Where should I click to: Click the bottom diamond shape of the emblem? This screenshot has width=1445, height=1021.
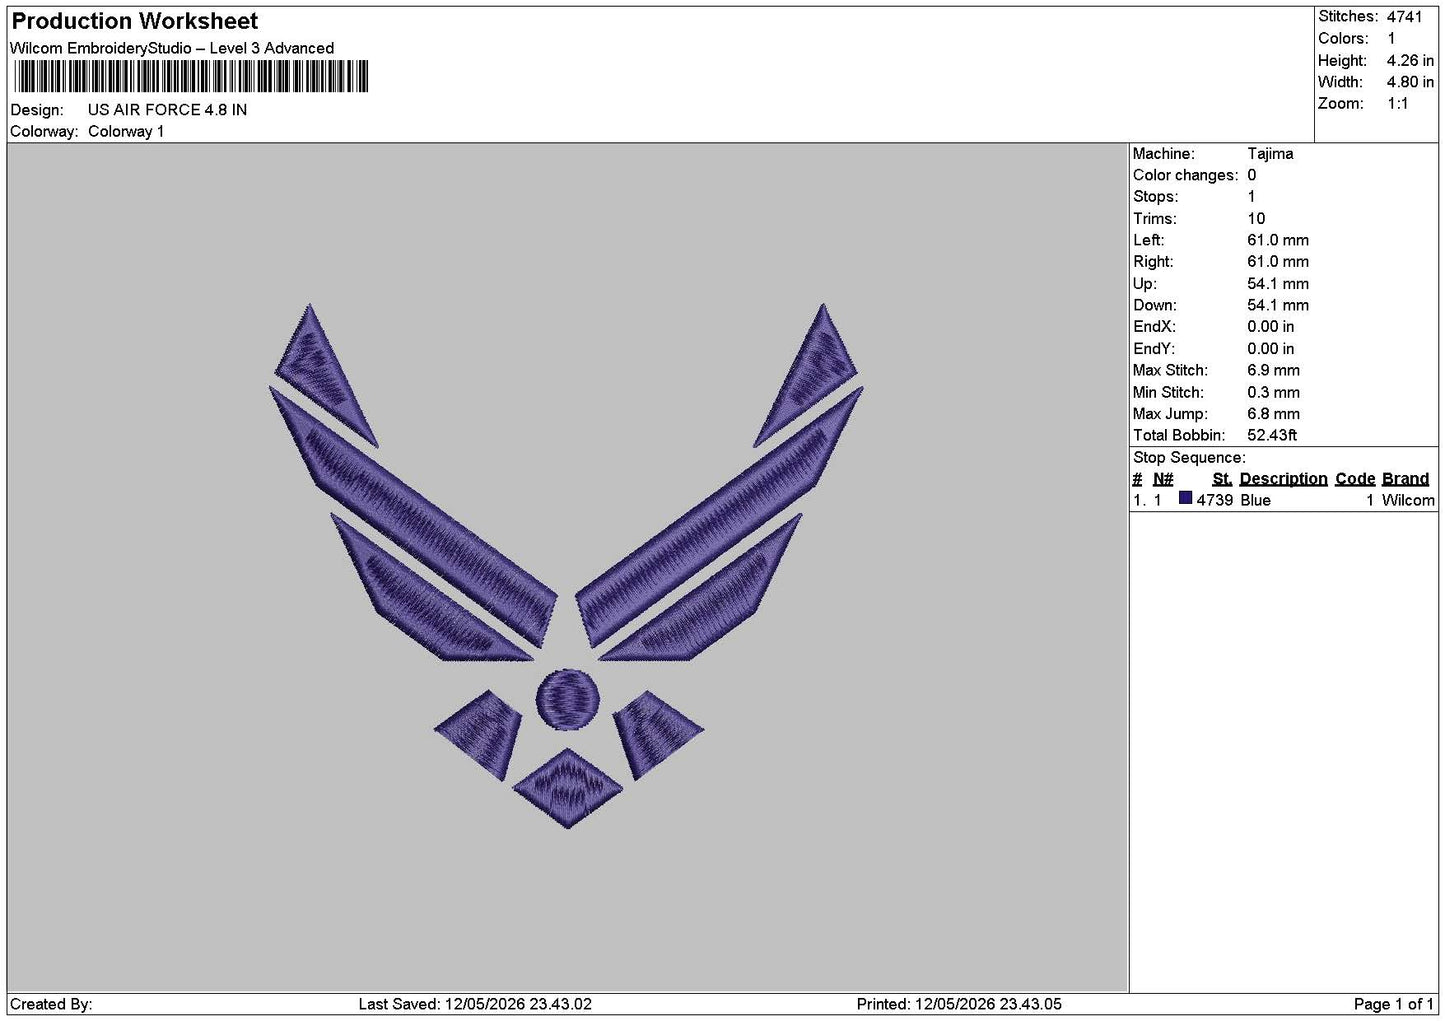(x=567, y=788)
